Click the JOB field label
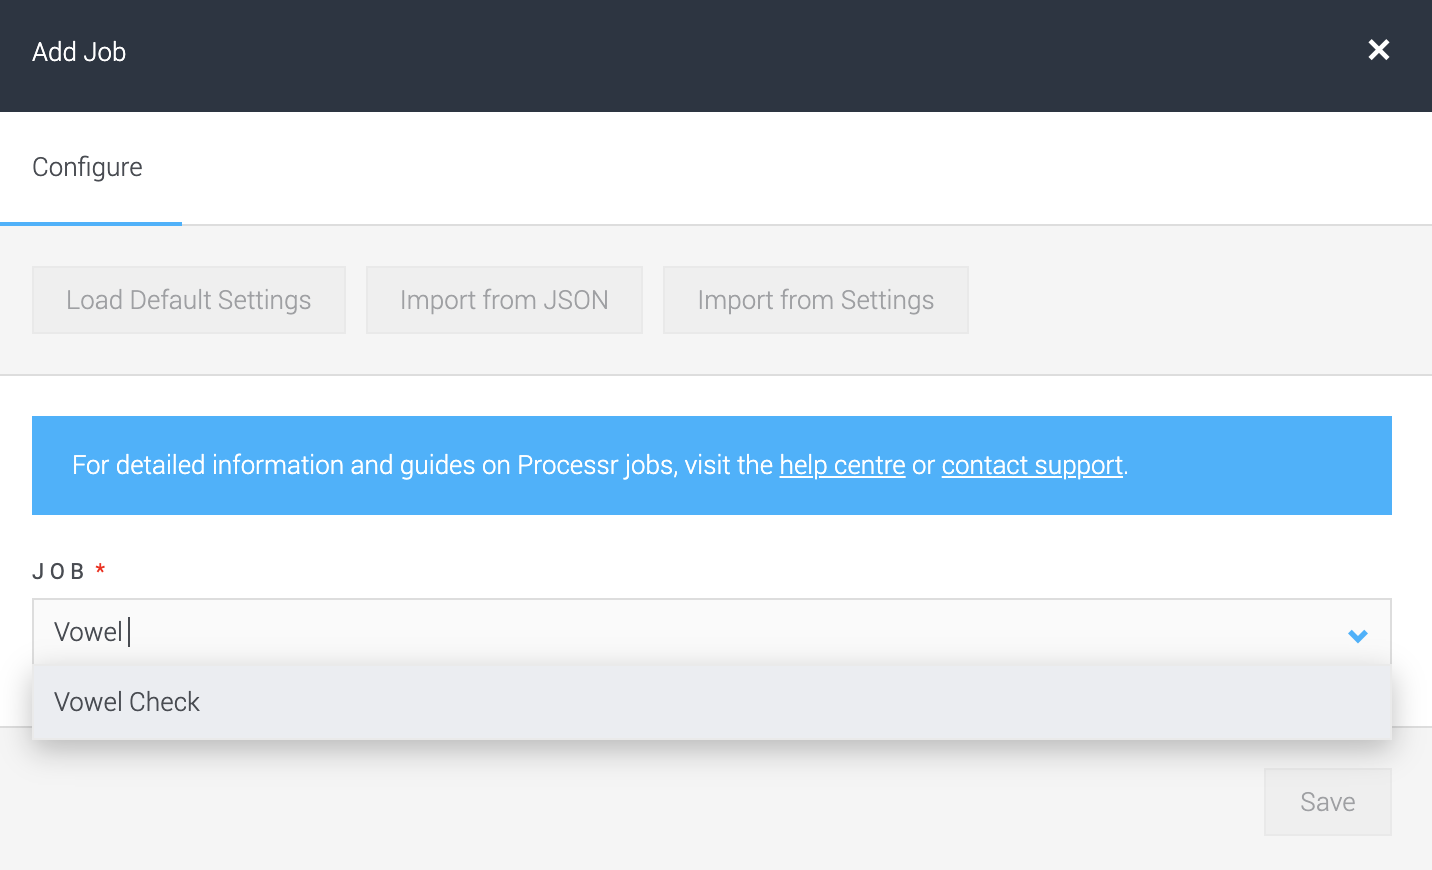1432x870 pixels. (59, 571)
